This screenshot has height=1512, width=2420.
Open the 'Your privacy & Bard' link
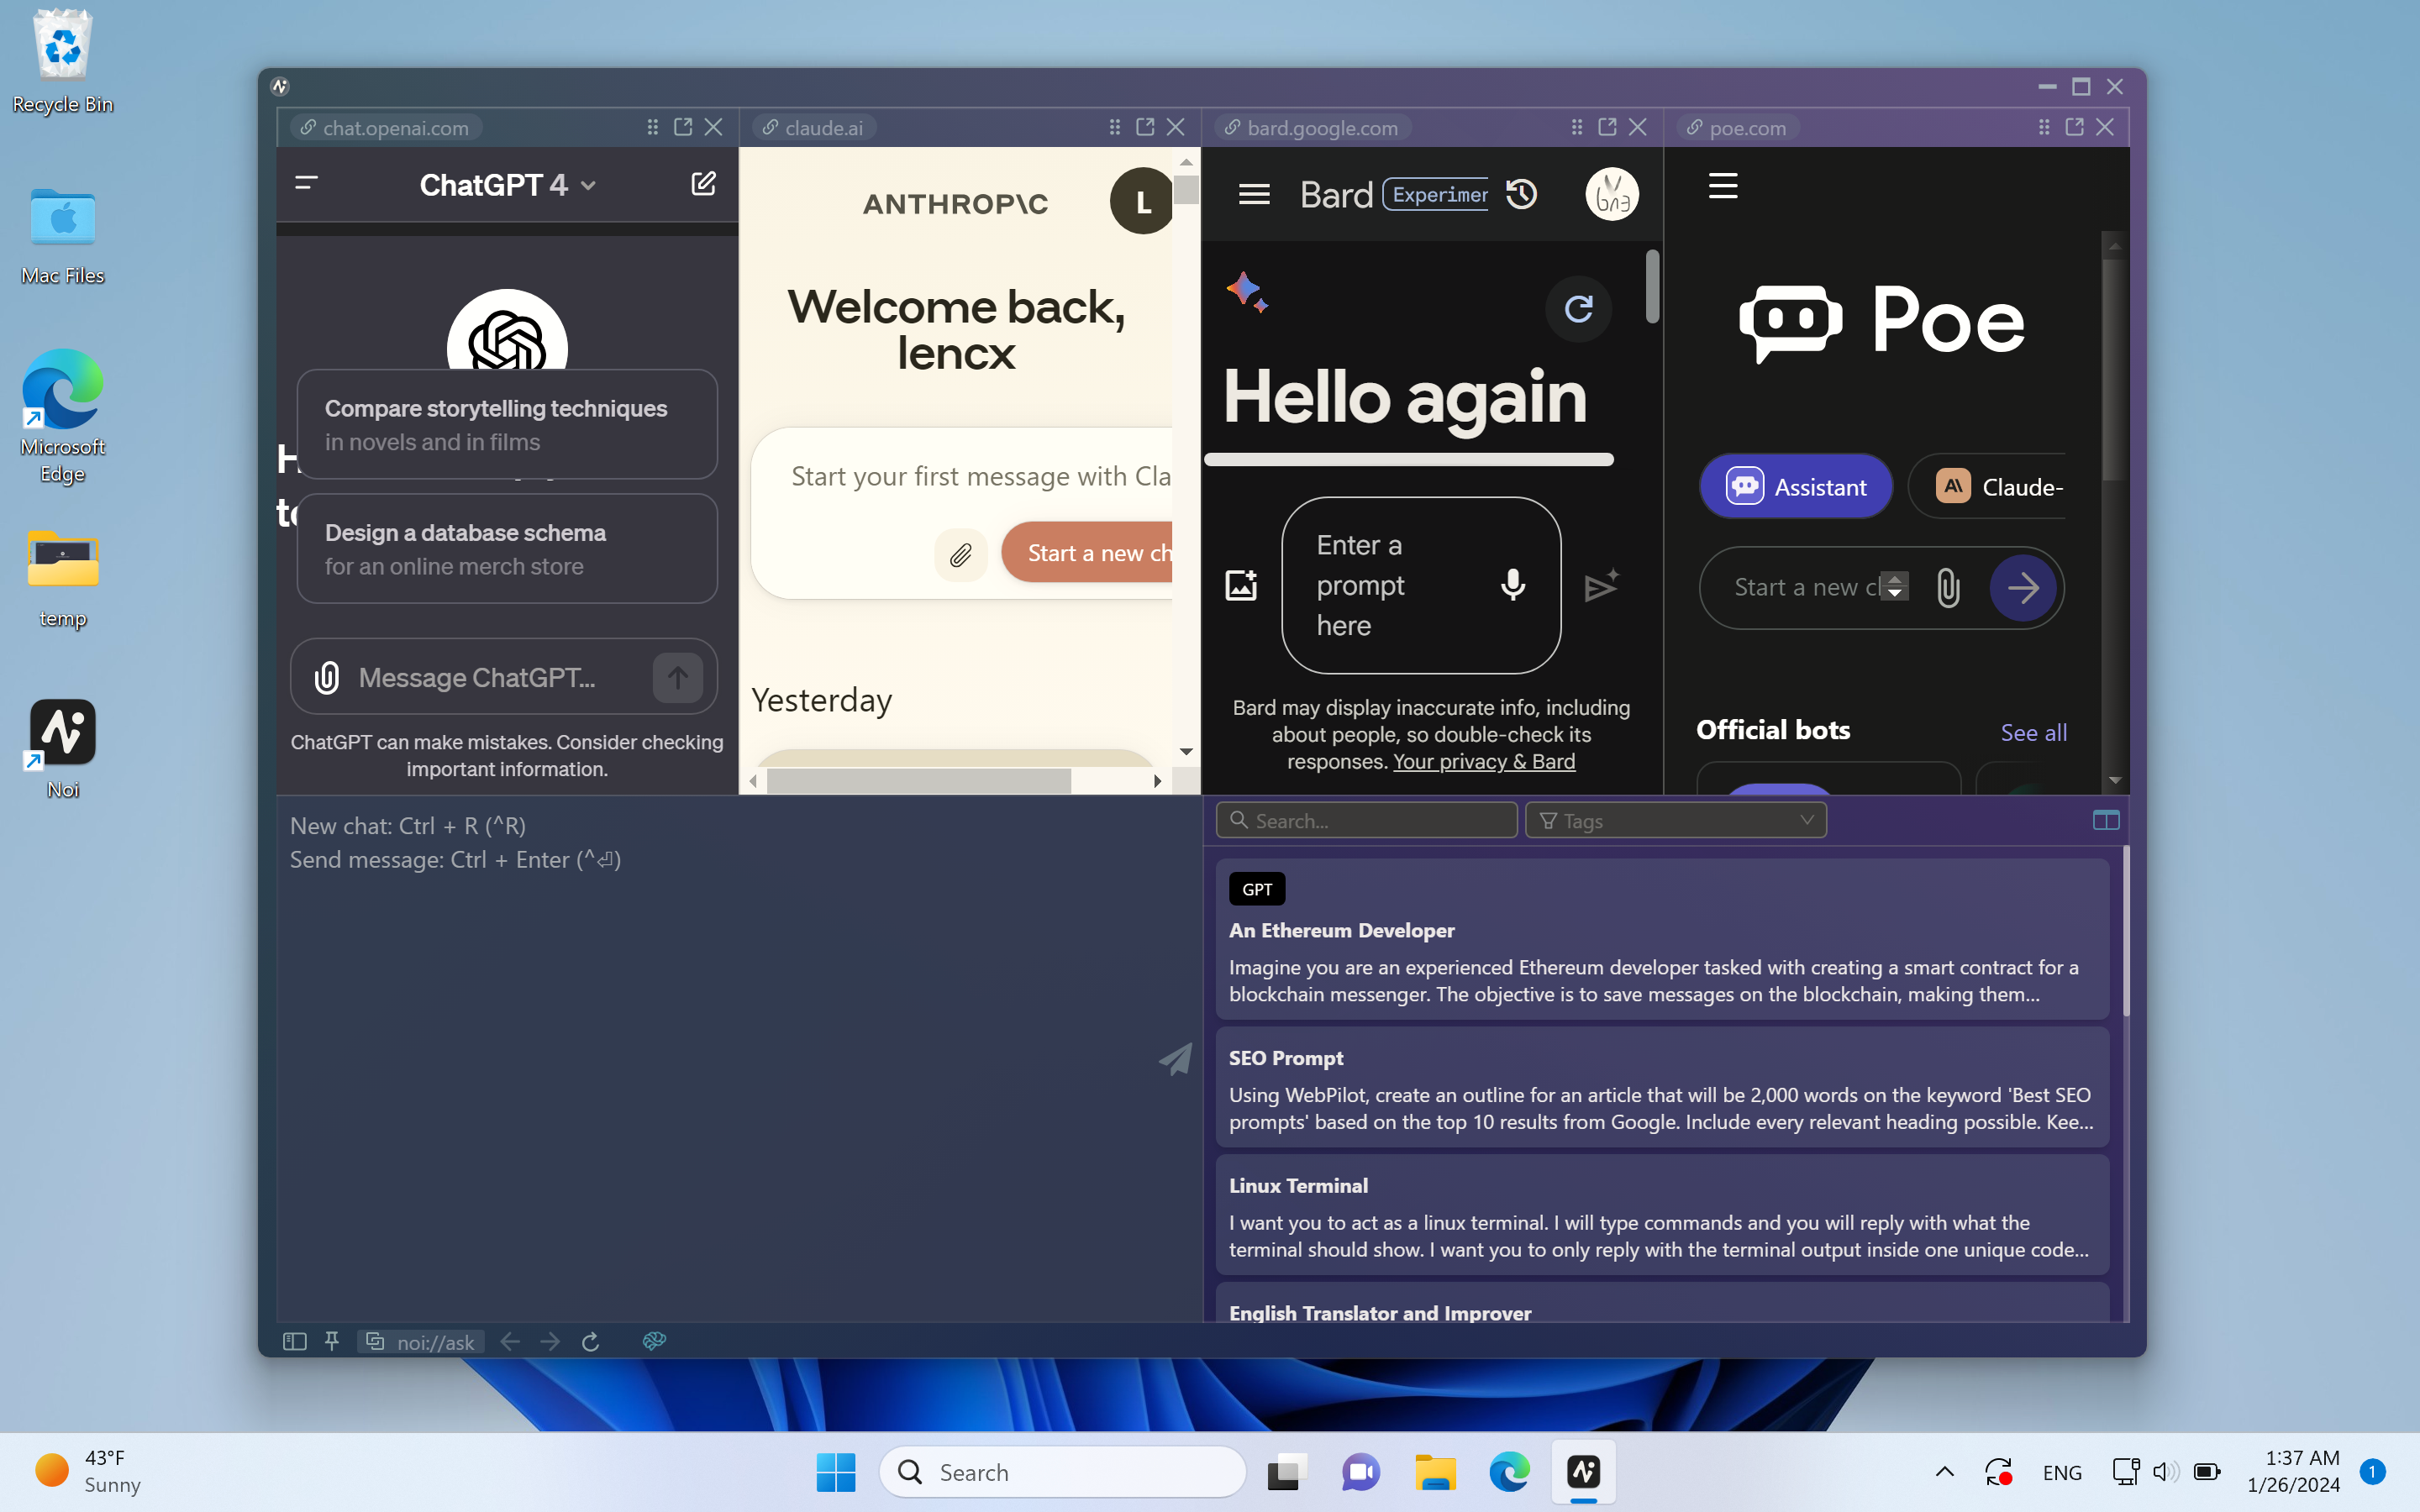pyautogui.click(x=1483, y=761)
